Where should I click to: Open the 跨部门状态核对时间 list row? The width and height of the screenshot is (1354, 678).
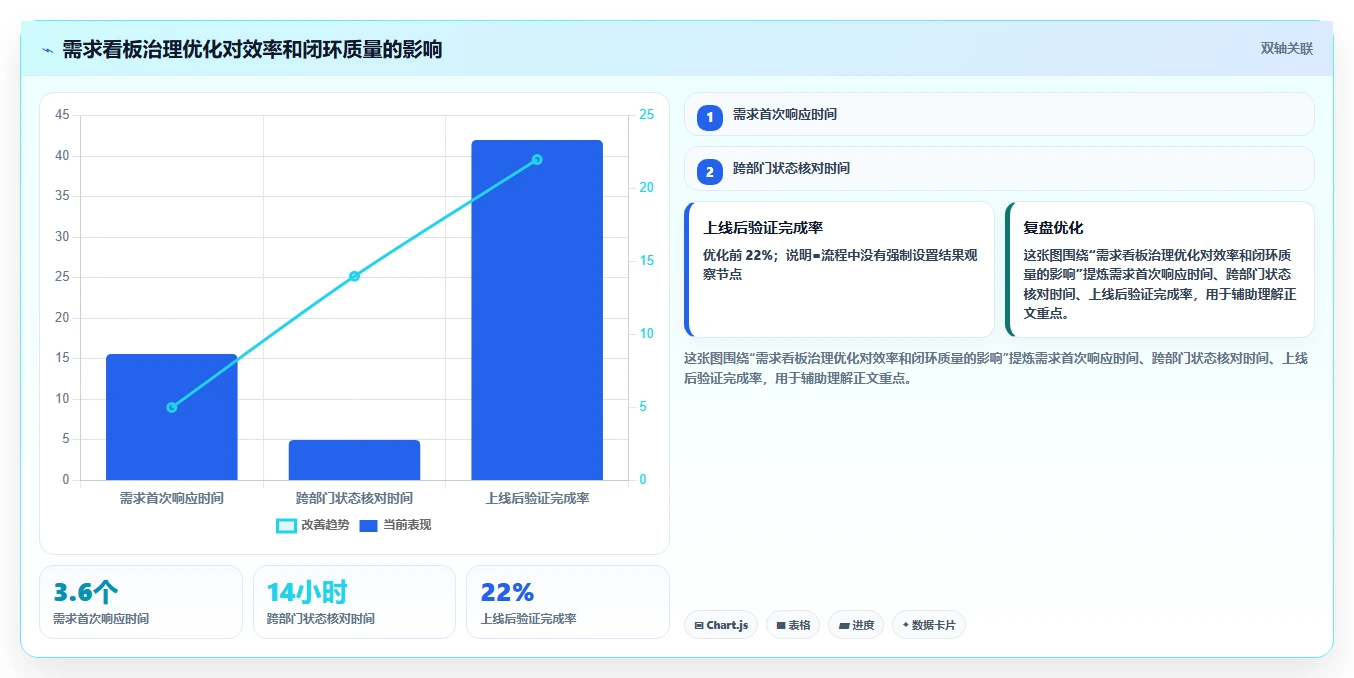999,168
